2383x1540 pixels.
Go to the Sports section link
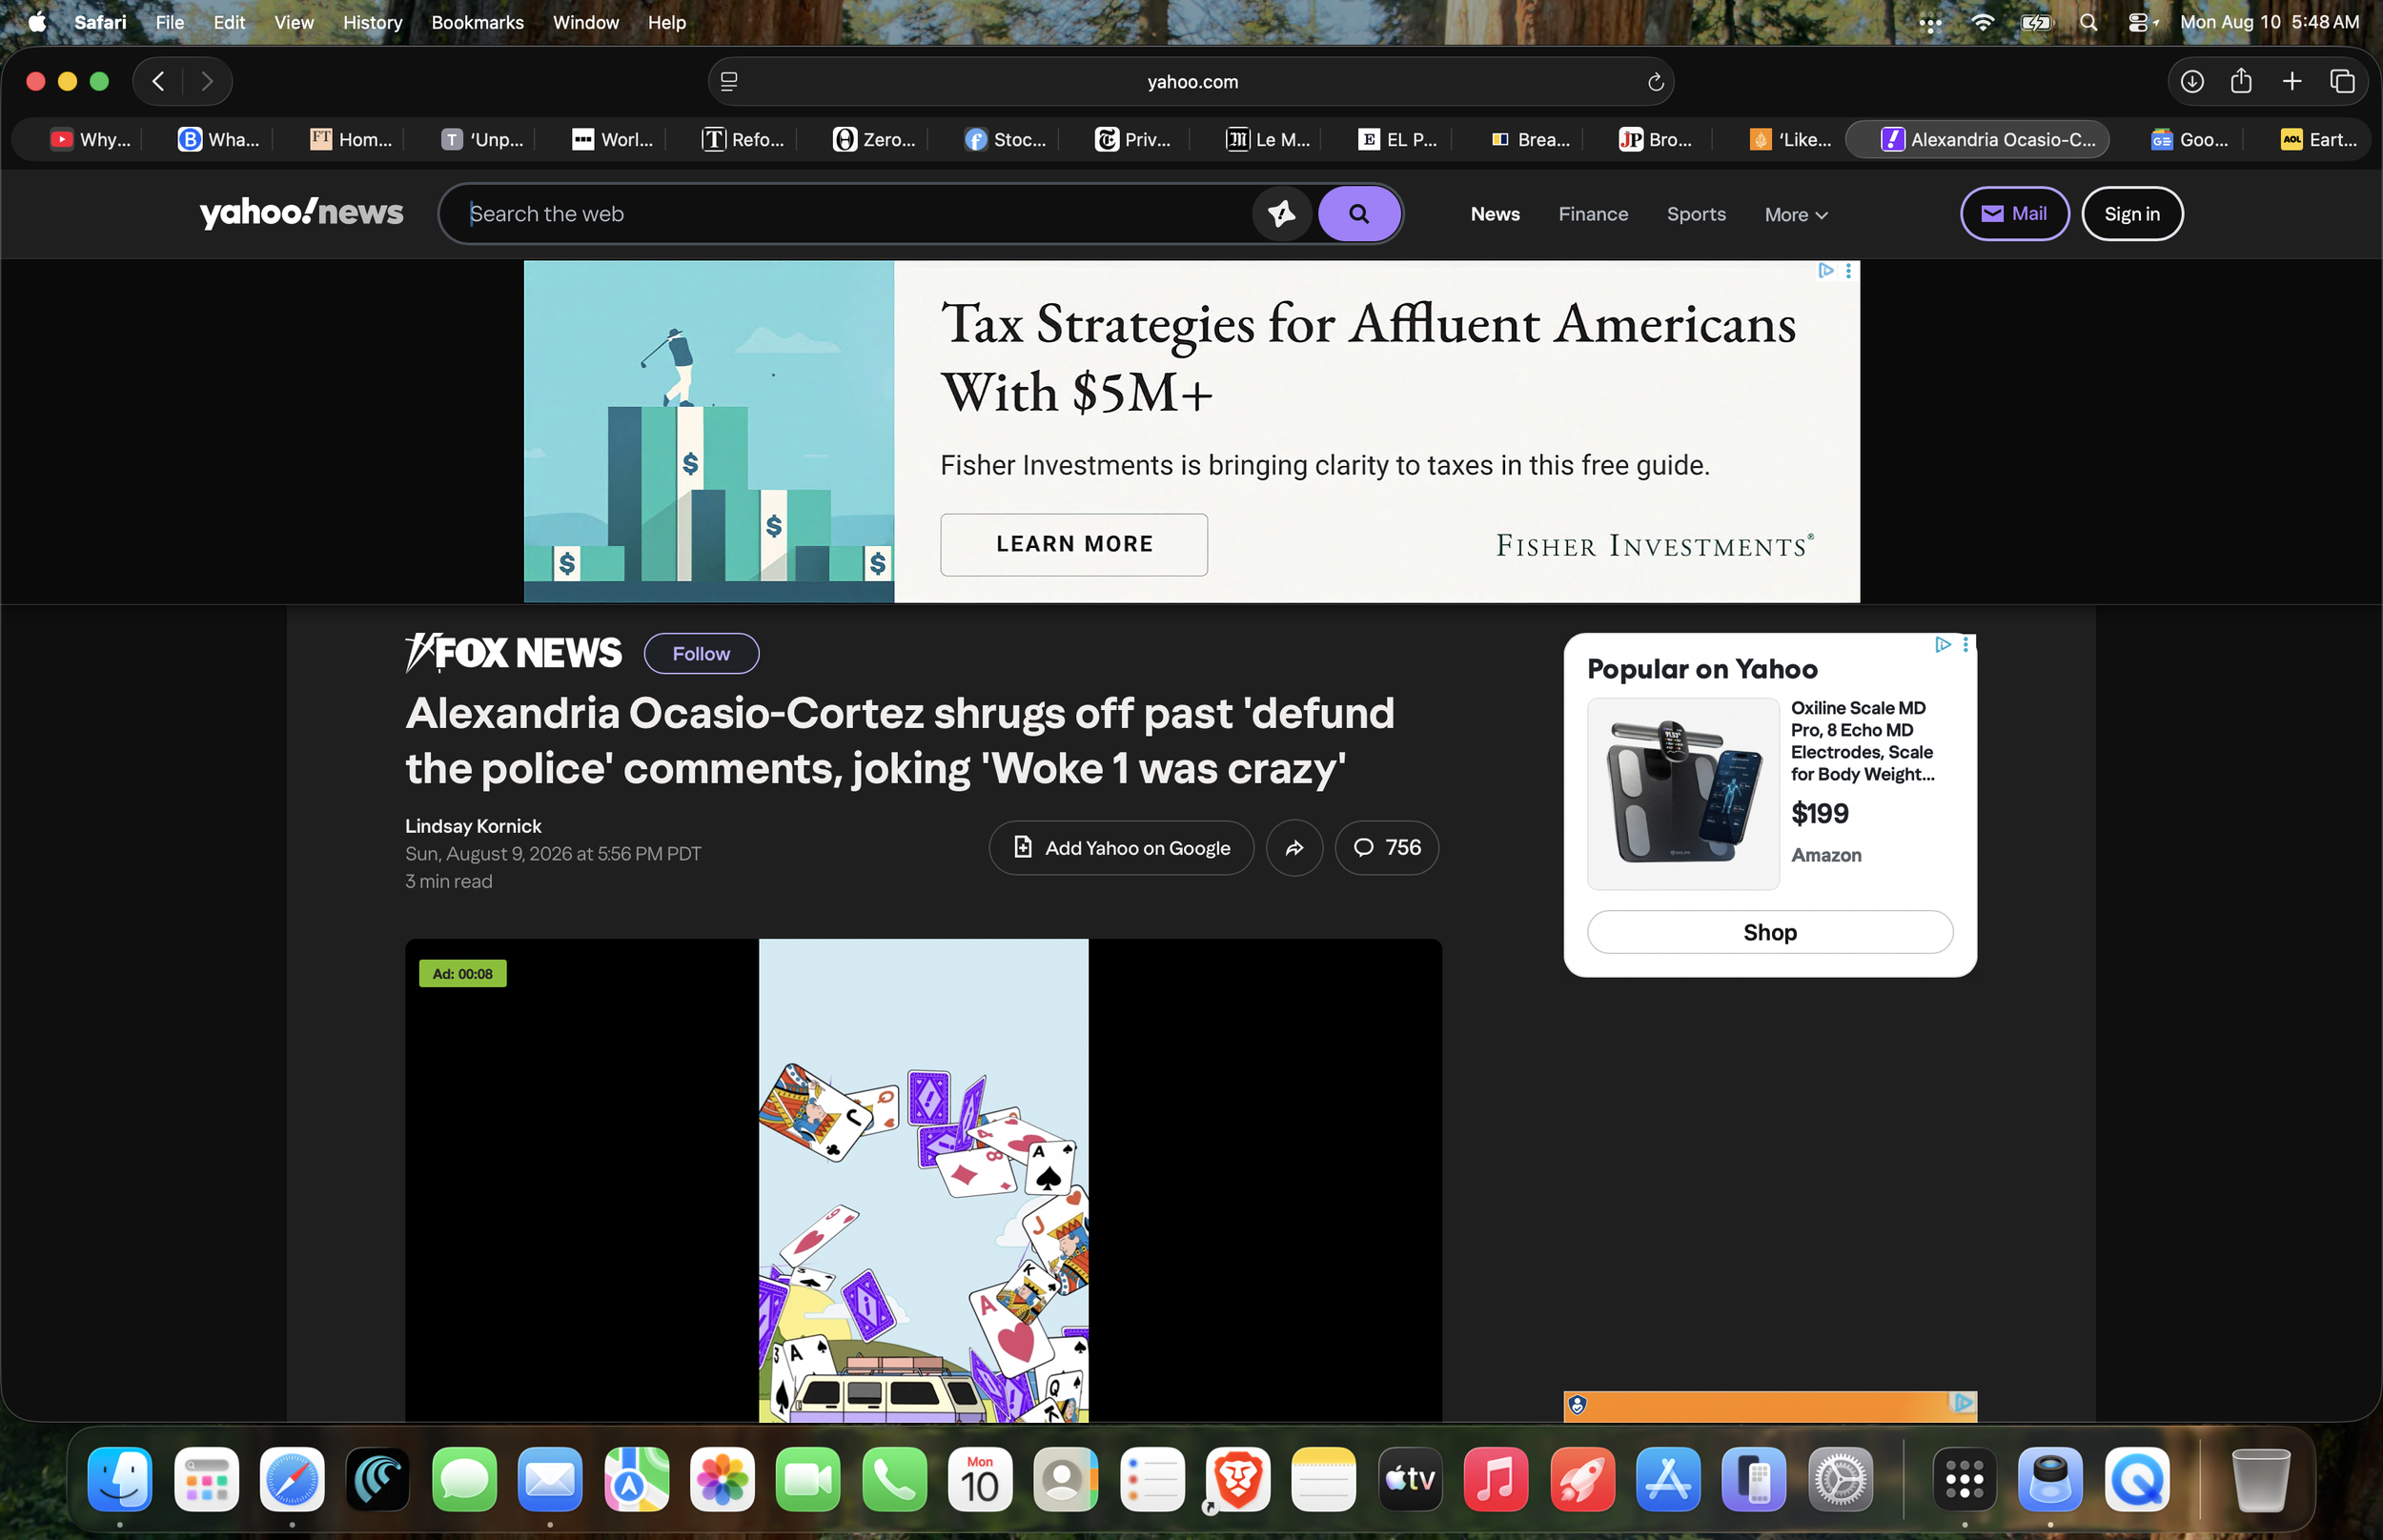[1696, 214]
